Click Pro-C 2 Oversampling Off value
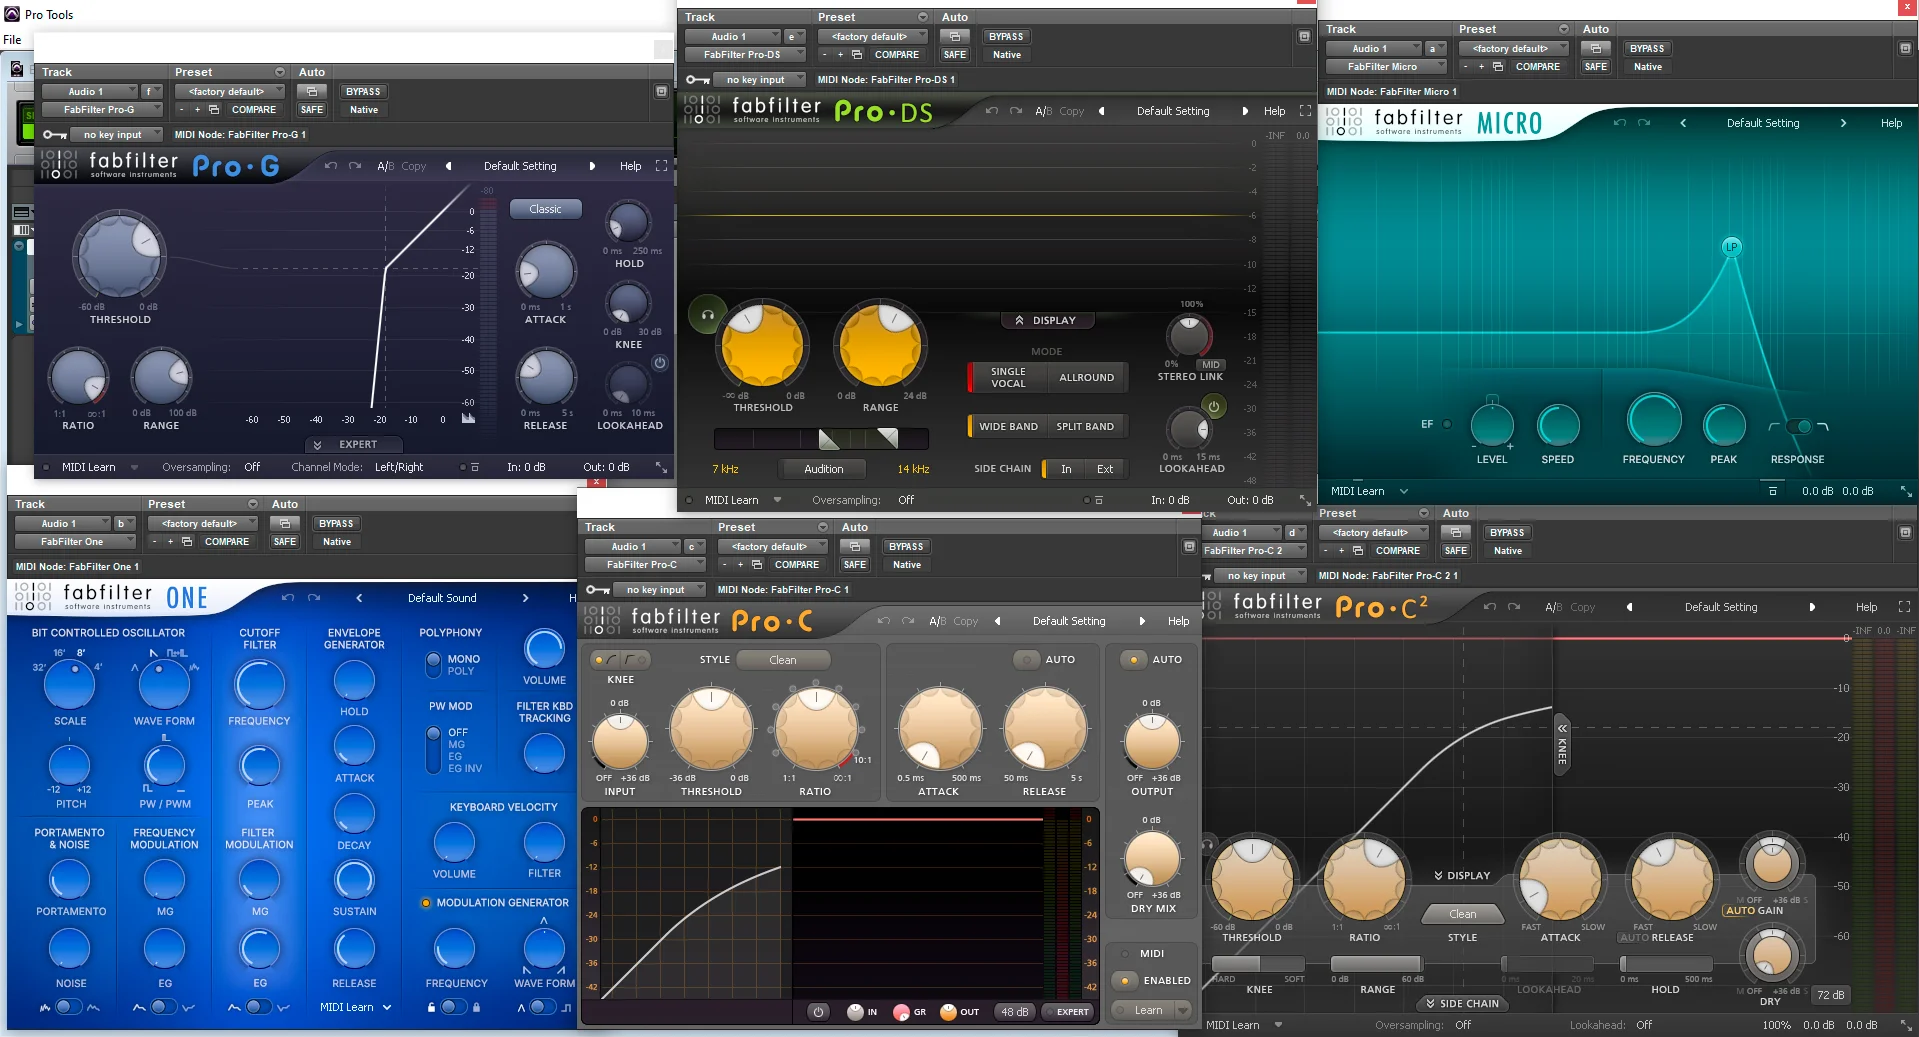Screen dimensions: 1919x1037 pyautogui.click(x=1463, y=1025)
